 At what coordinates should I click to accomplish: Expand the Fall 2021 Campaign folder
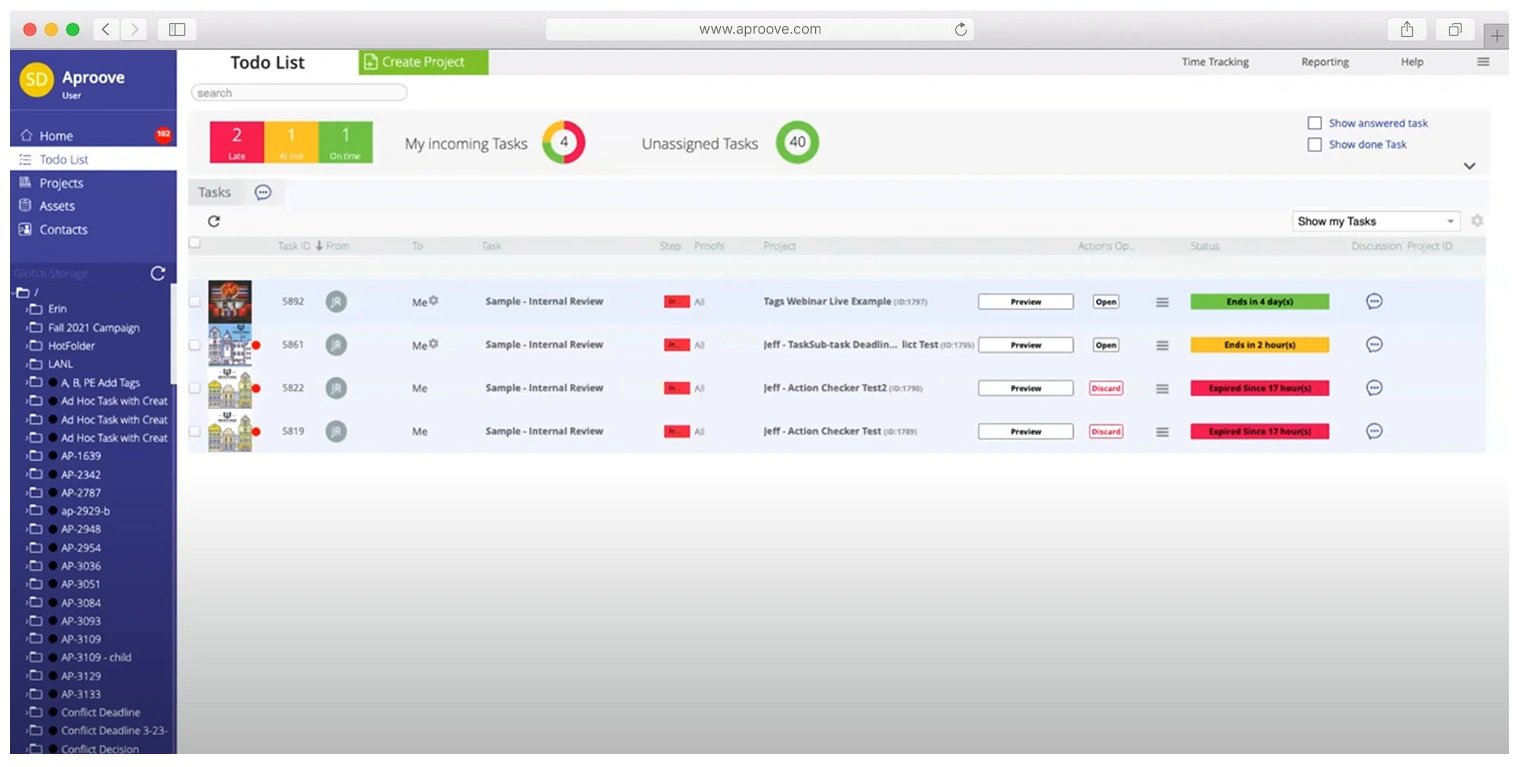27,328
